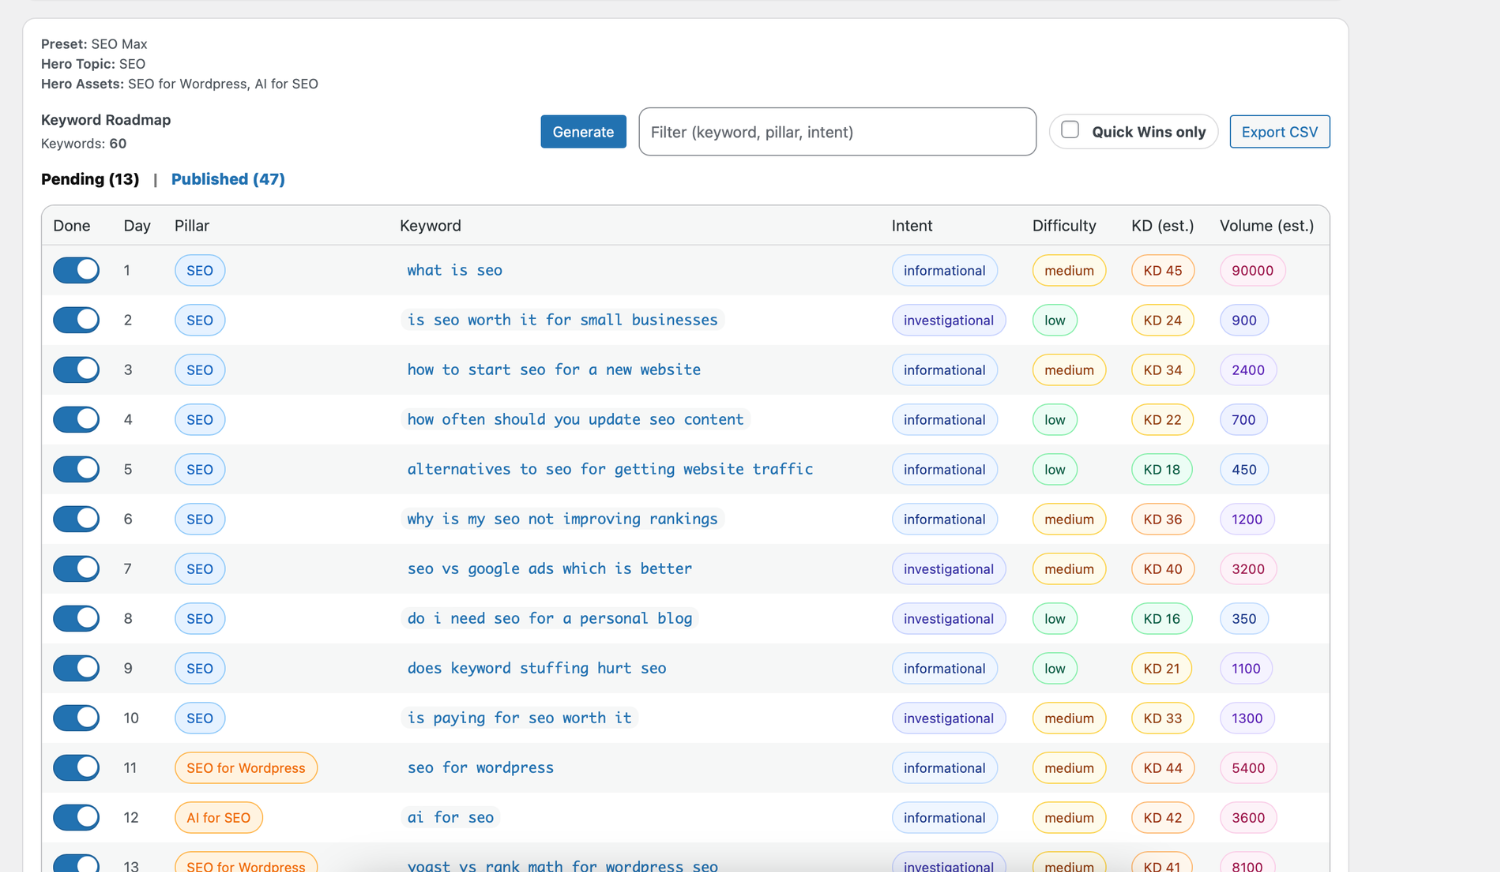
Task: Switch to the Published (47) tab
Action: coord(228,179)
